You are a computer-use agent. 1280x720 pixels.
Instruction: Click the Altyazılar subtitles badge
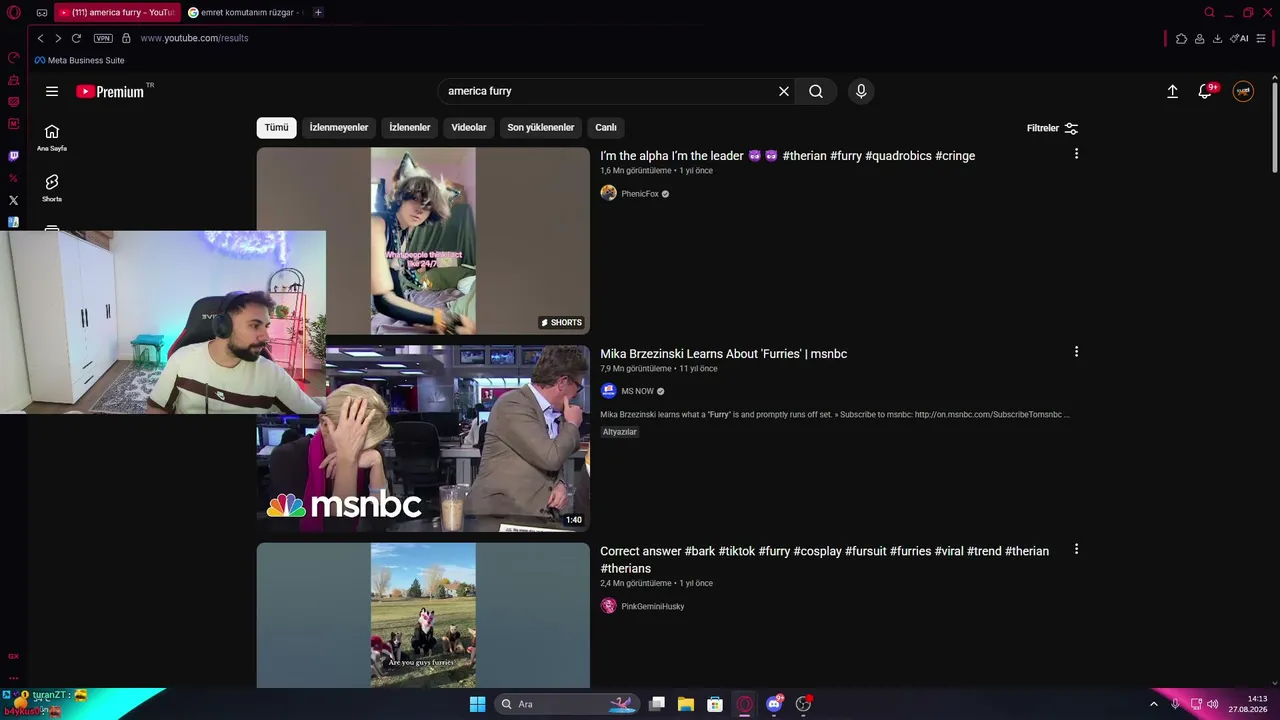pos(620,432)
